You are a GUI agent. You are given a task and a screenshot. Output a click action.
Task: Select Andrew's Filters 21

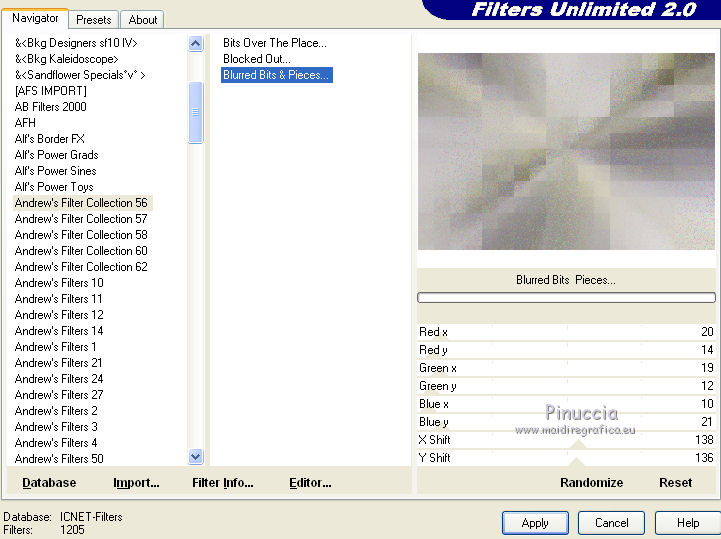[58, 363]
